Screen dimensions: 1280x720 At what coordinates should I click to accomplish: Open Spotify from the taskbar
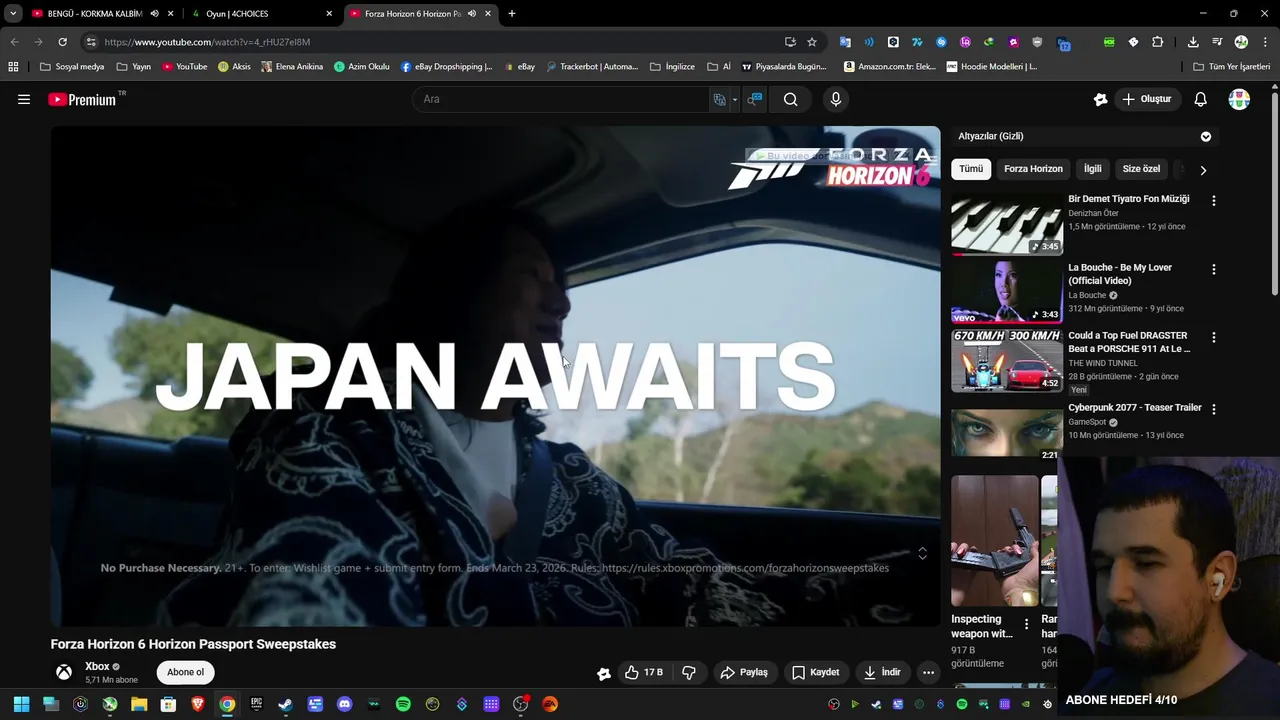tap(403, 704)
